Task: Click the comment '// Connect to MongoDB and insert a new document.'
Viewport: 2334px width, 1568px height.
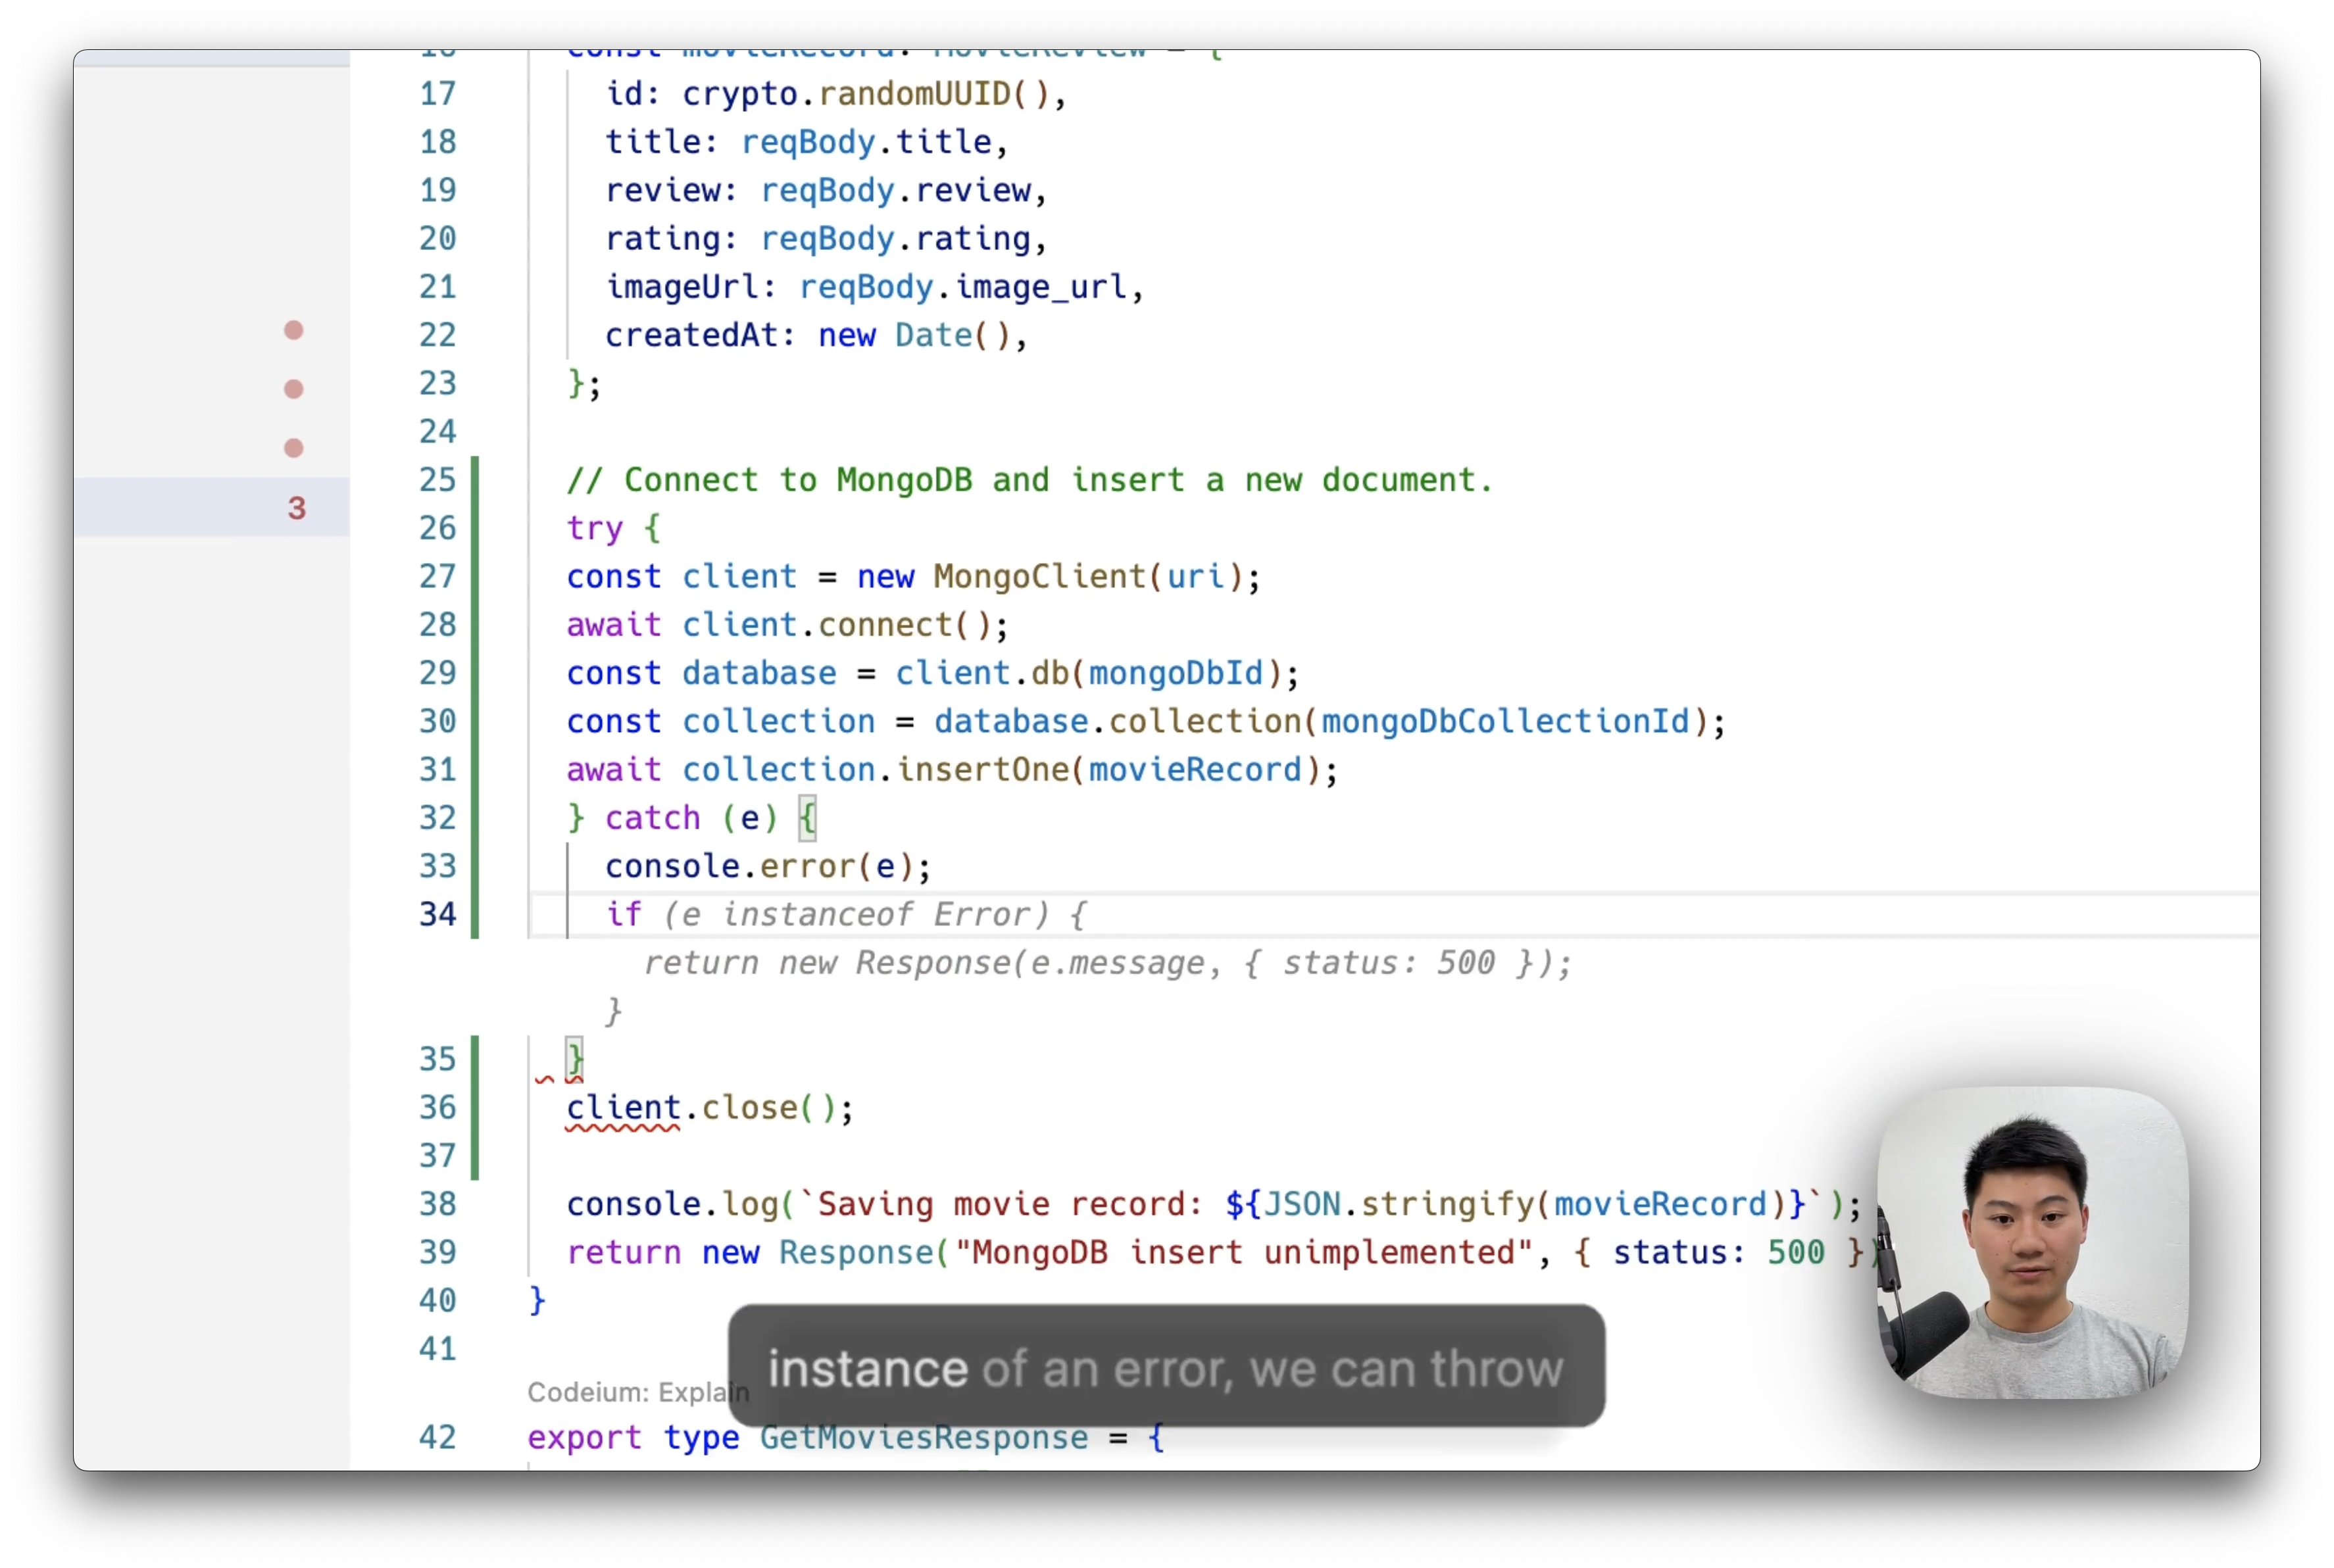Action: (x=1029, y=480)
